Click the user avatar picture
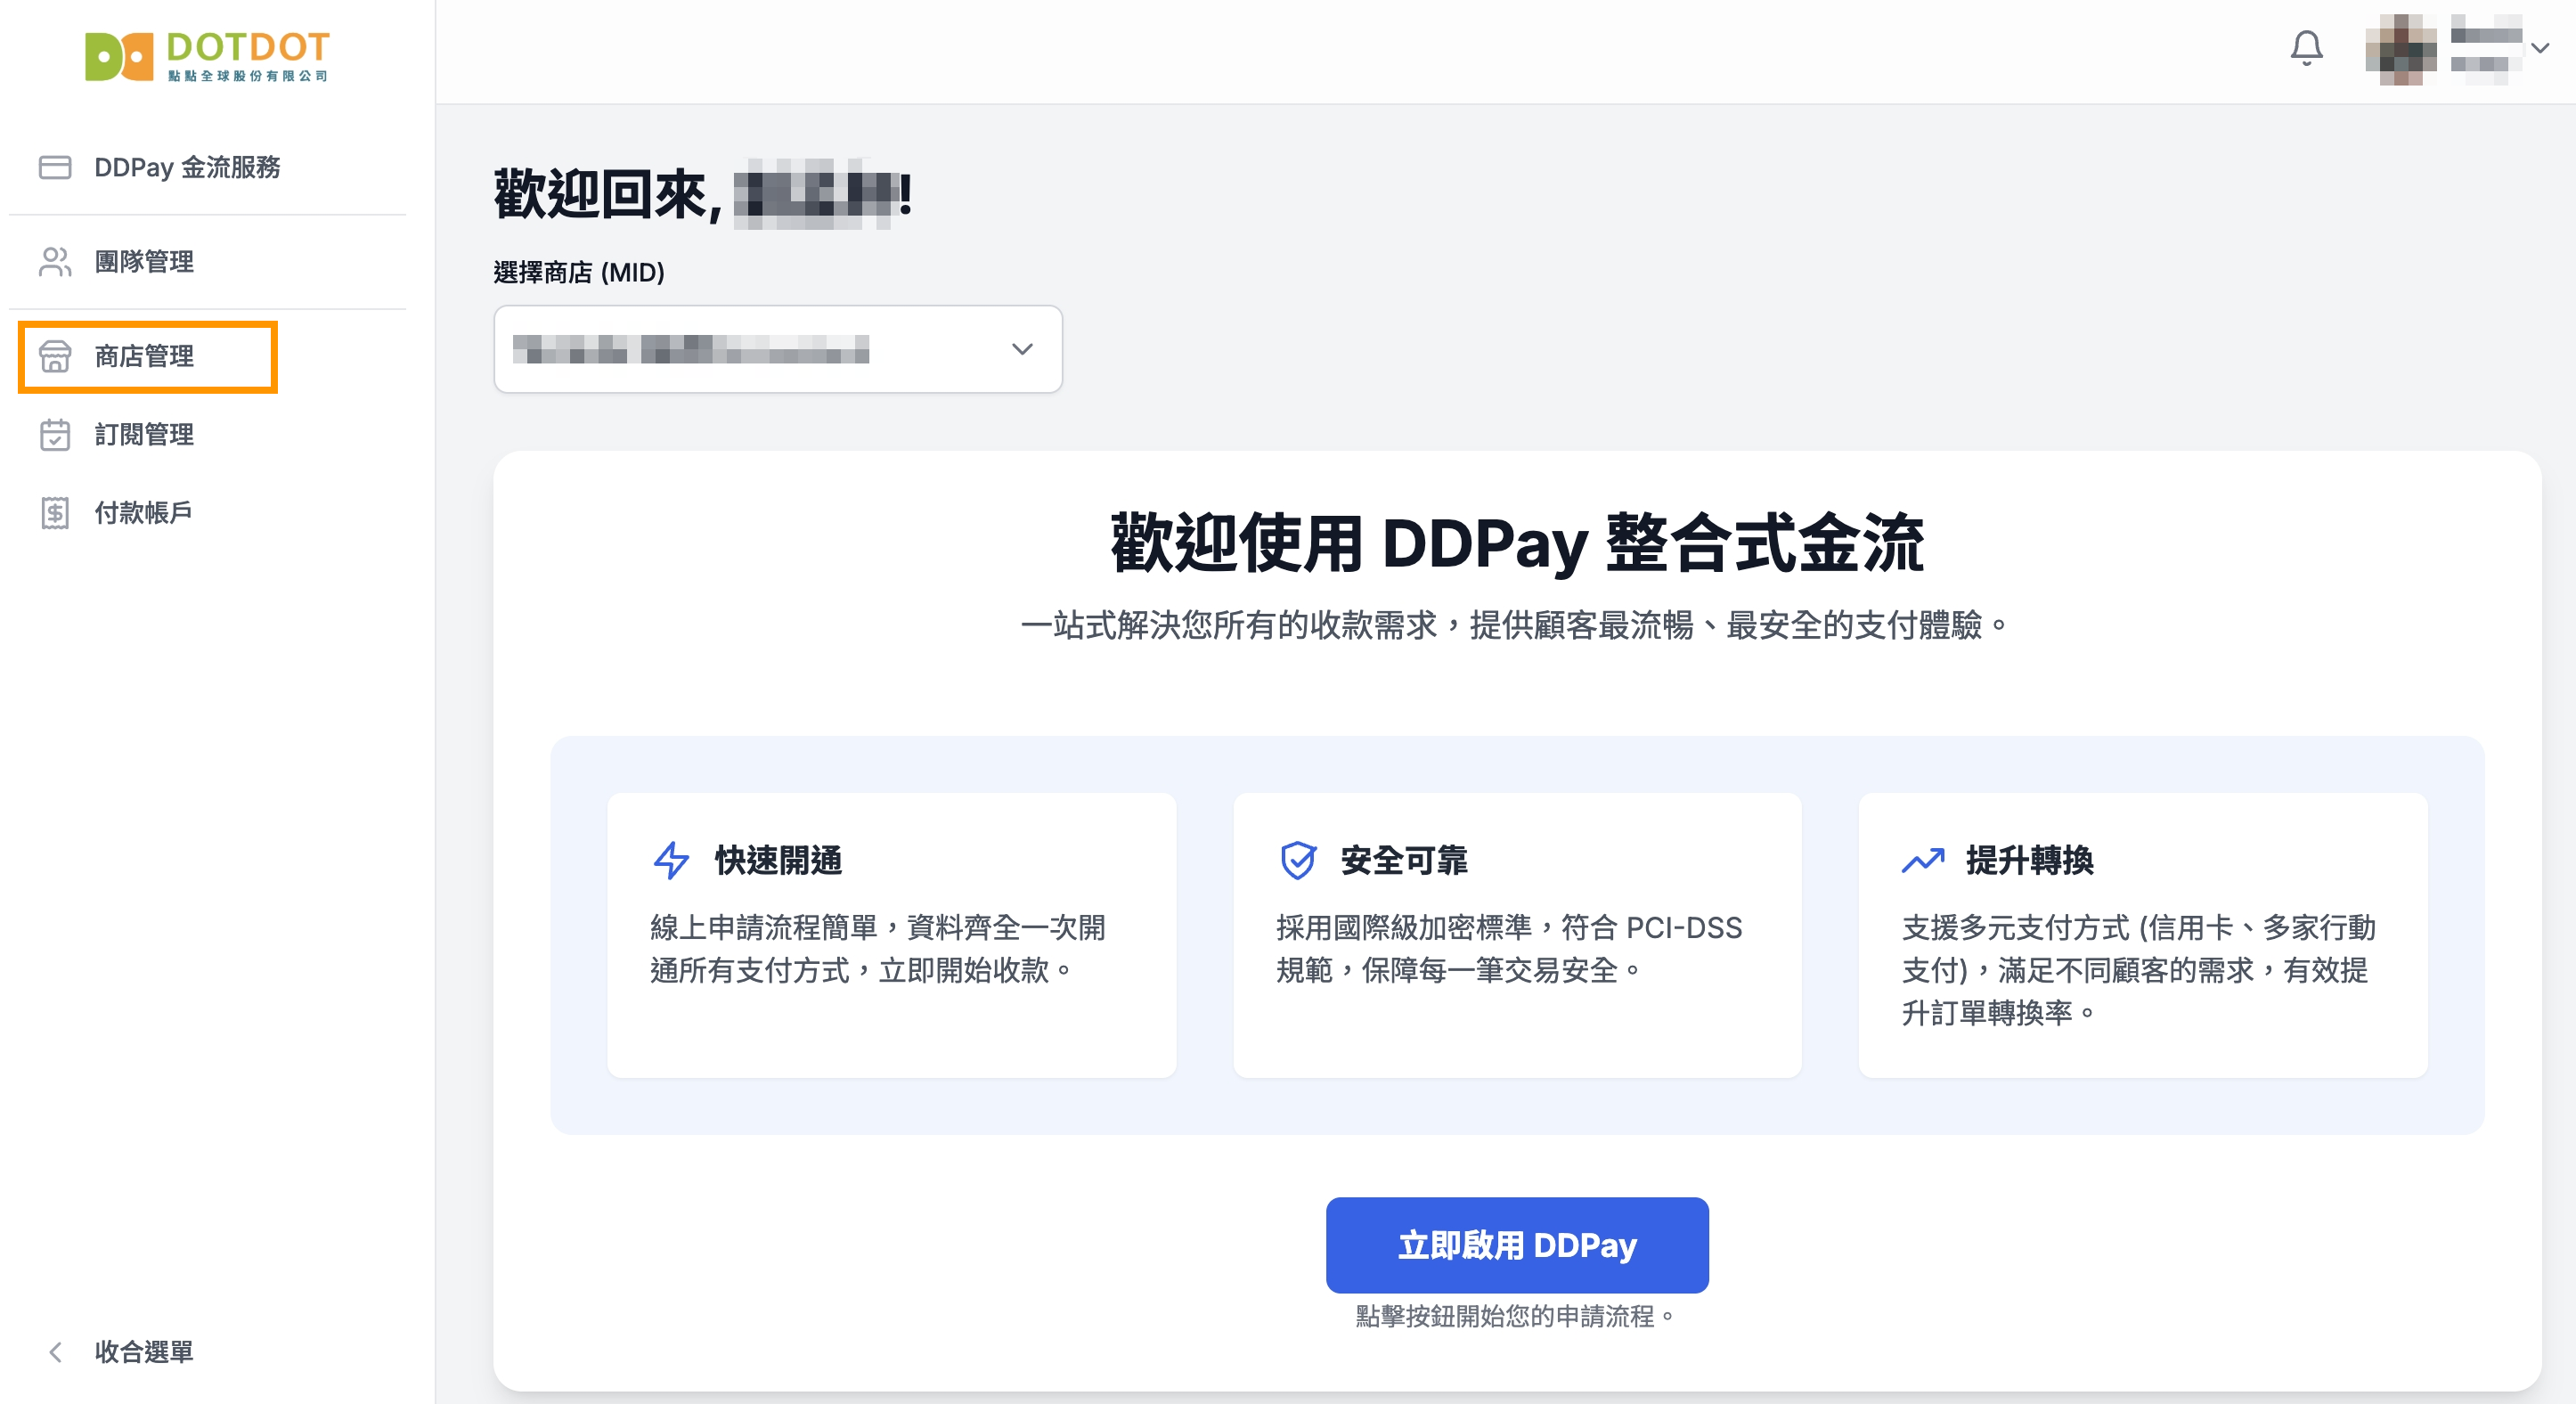2576x1404 pixels. pos(2400,49)
